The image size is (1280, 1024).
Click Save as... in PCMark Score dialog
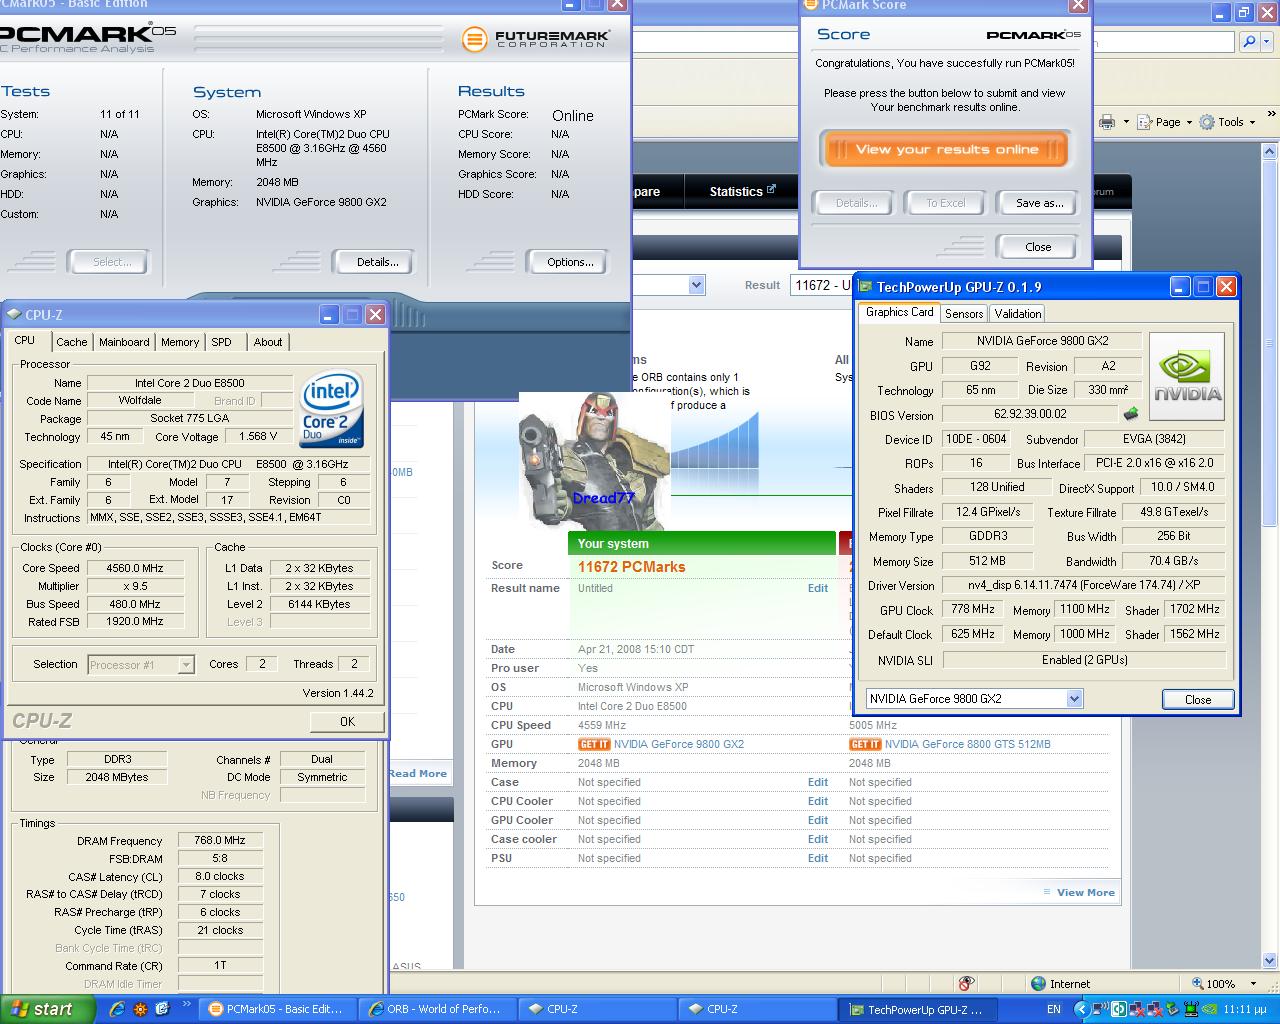click(1039, 203)
